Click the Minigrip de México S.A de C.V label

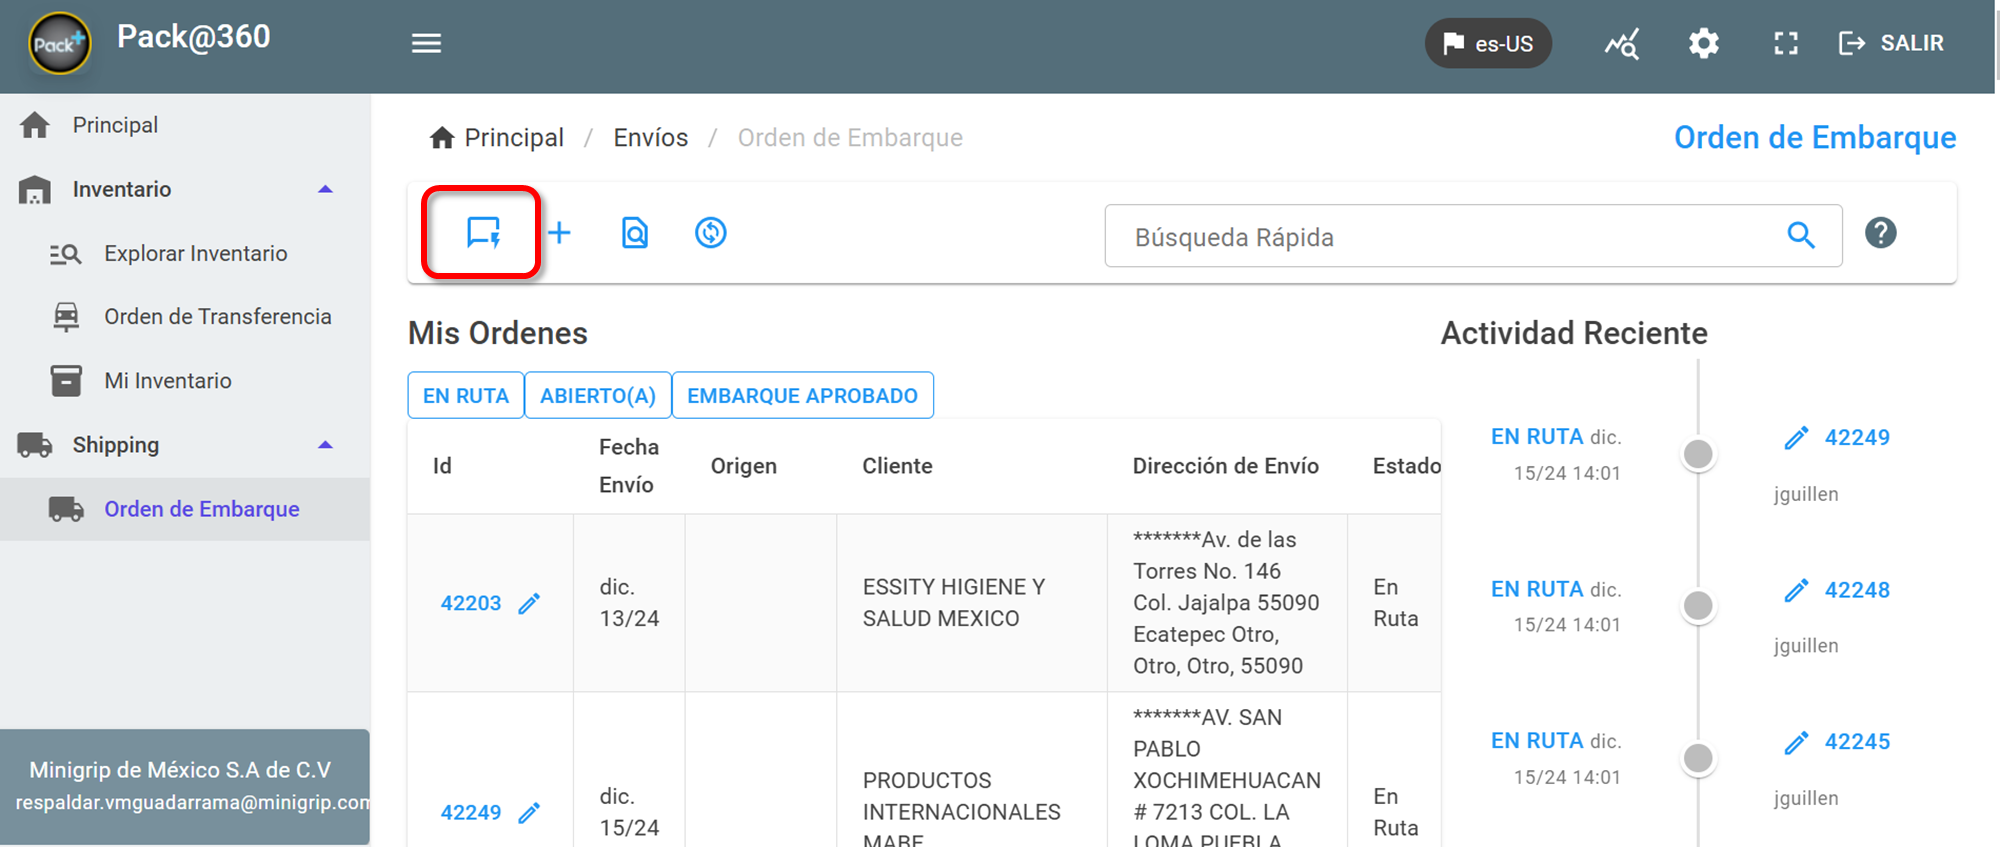coord(180,770)
